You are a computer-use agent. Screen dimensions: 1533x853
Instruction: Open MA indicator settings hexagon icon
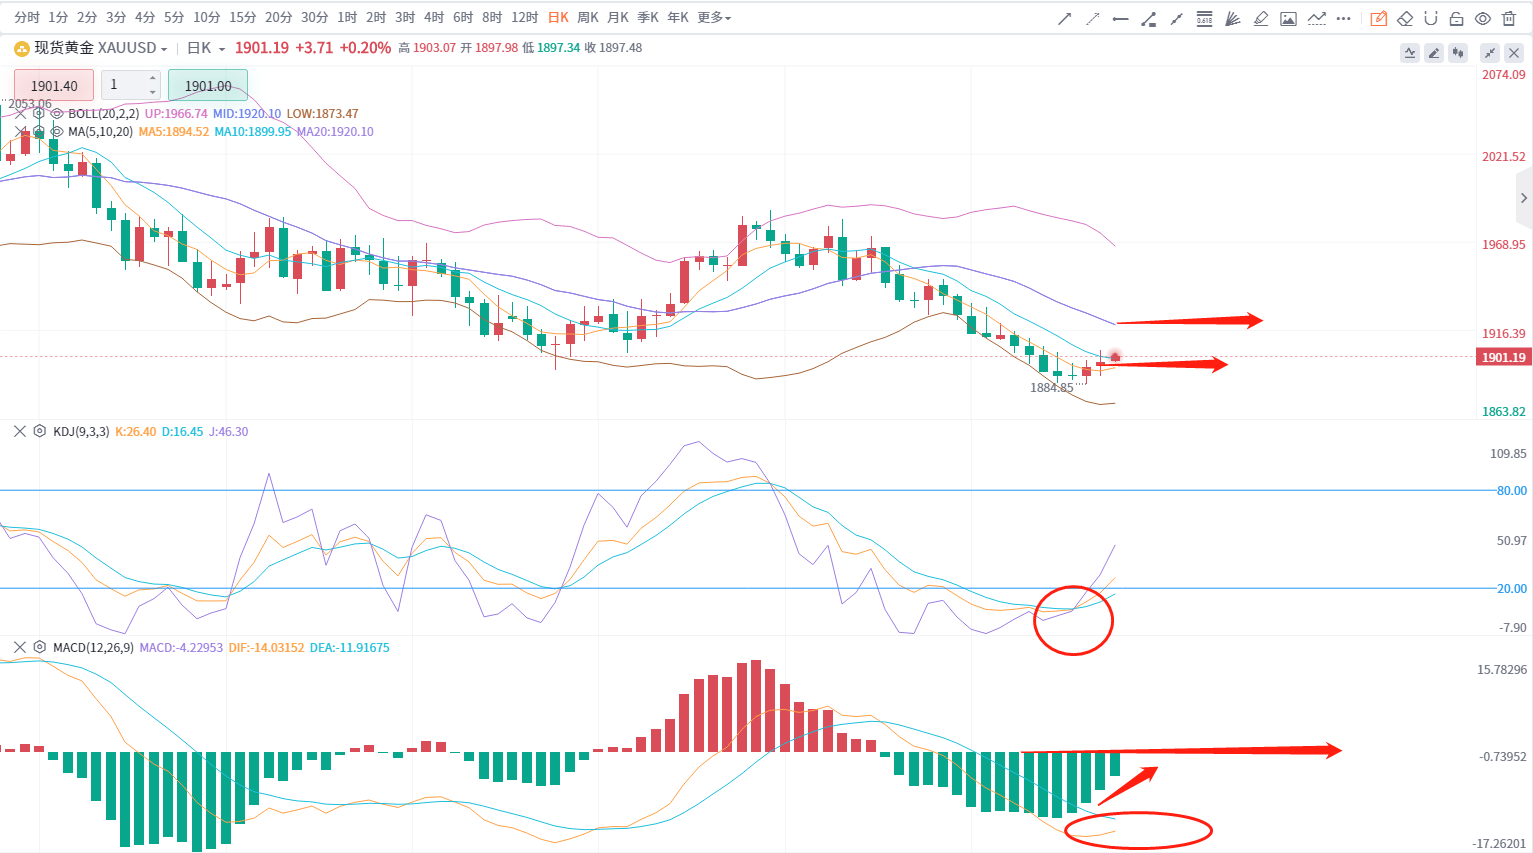tap(39, 132)
